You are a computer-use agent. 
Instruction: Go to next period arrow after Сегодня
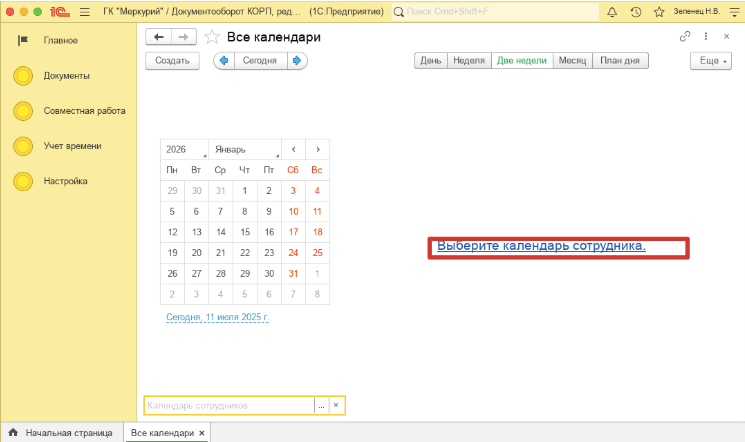[296, 60]
